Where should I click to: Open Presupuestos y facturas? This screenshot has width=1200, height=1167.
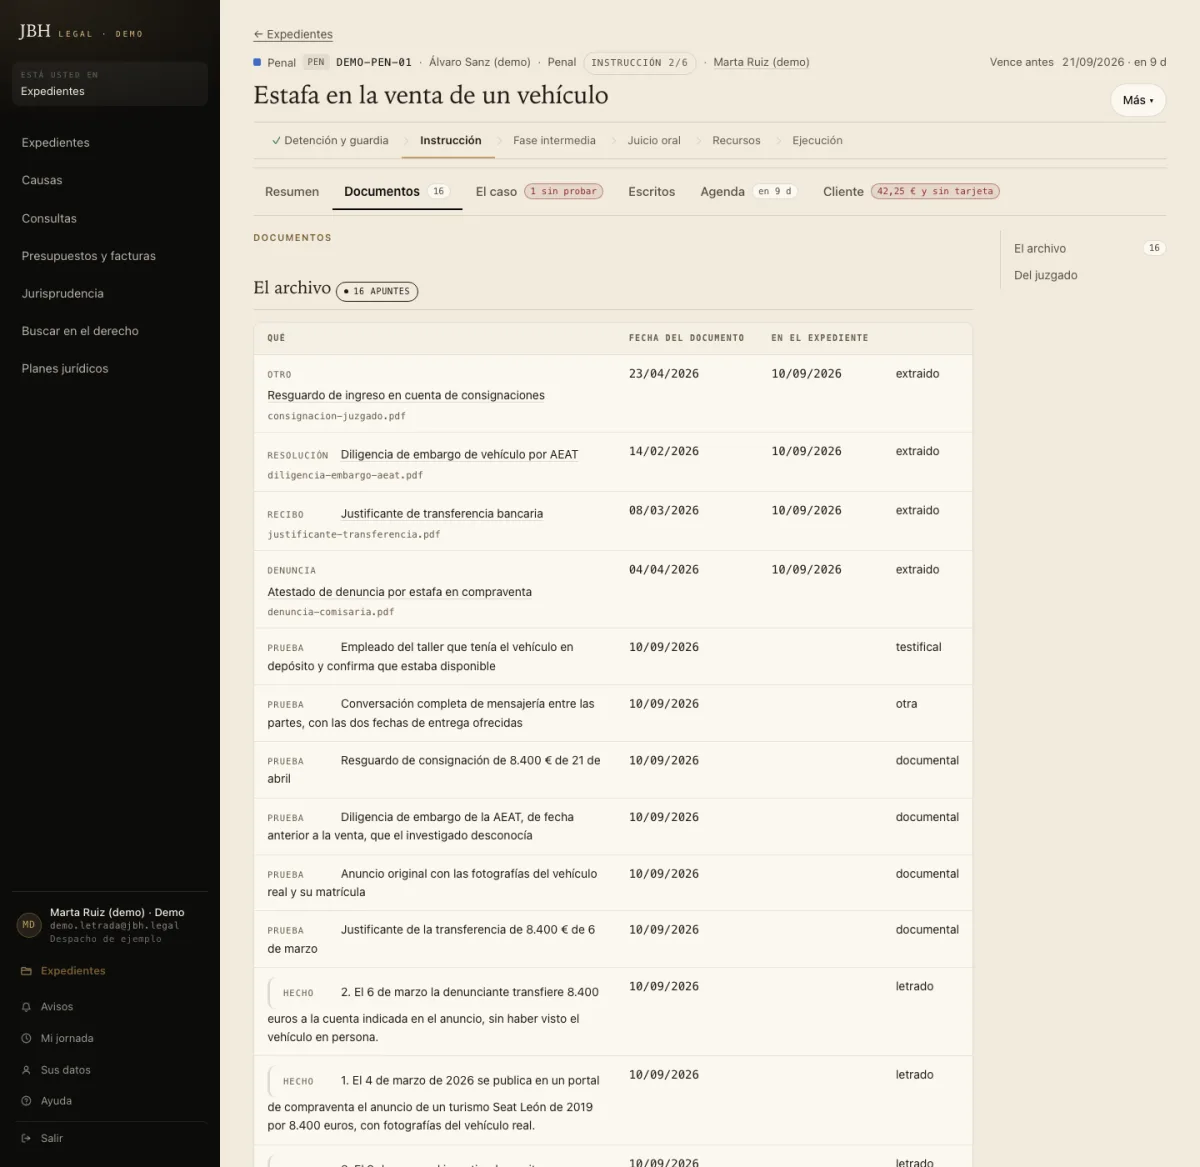click(89, 256)
